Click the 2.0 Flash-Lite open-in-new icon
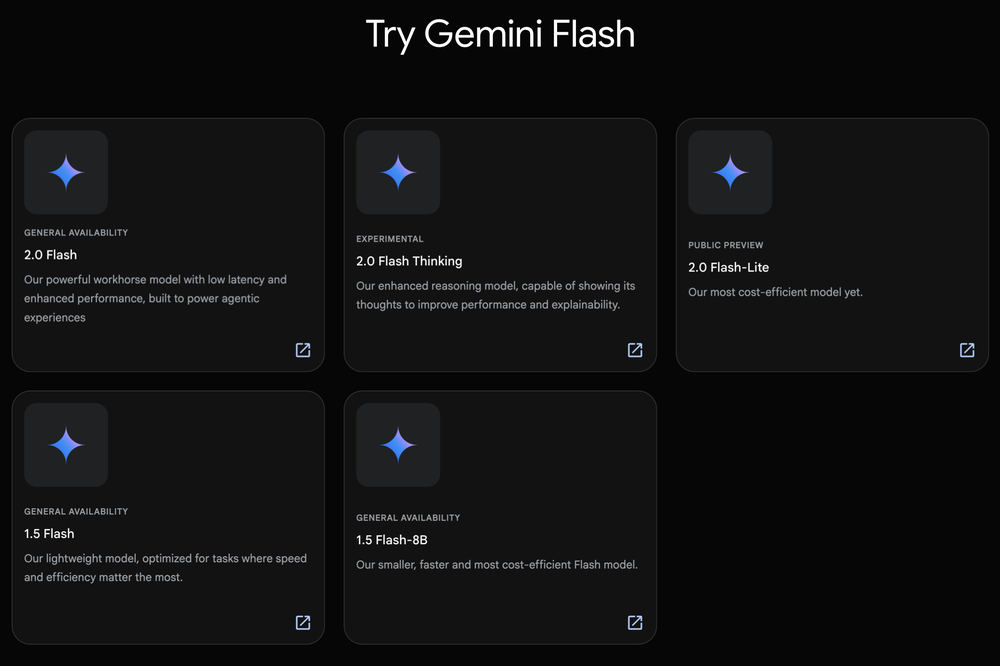 coord(967,350)
